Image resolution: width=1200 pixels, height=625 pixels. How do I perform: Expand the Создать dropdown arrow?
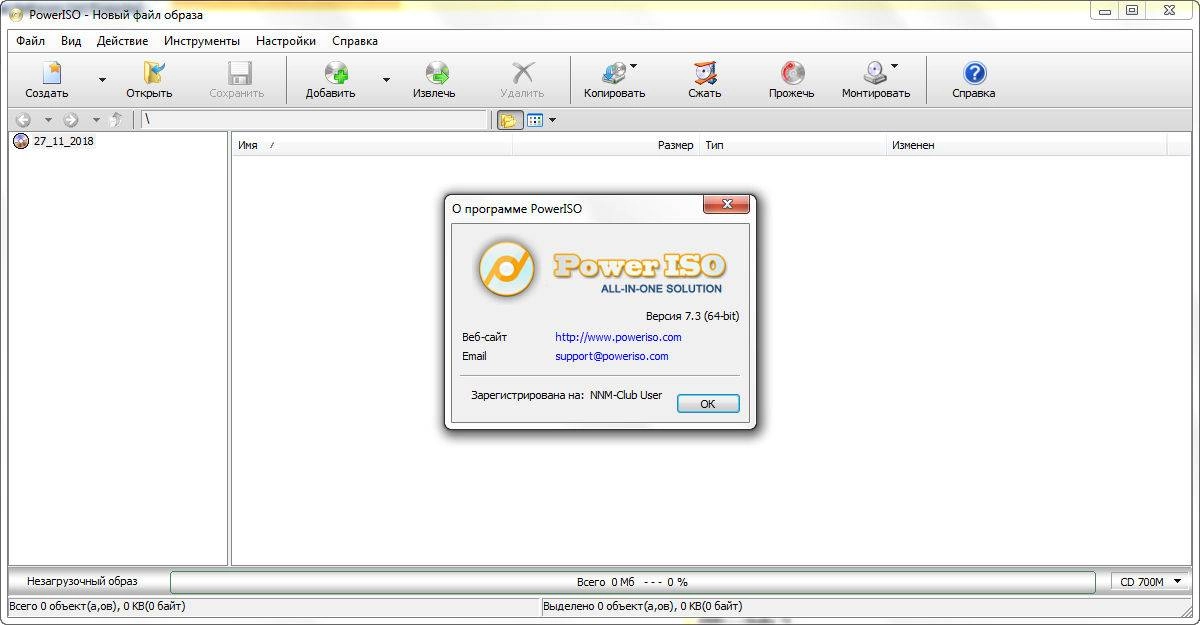tap(102, 80)
